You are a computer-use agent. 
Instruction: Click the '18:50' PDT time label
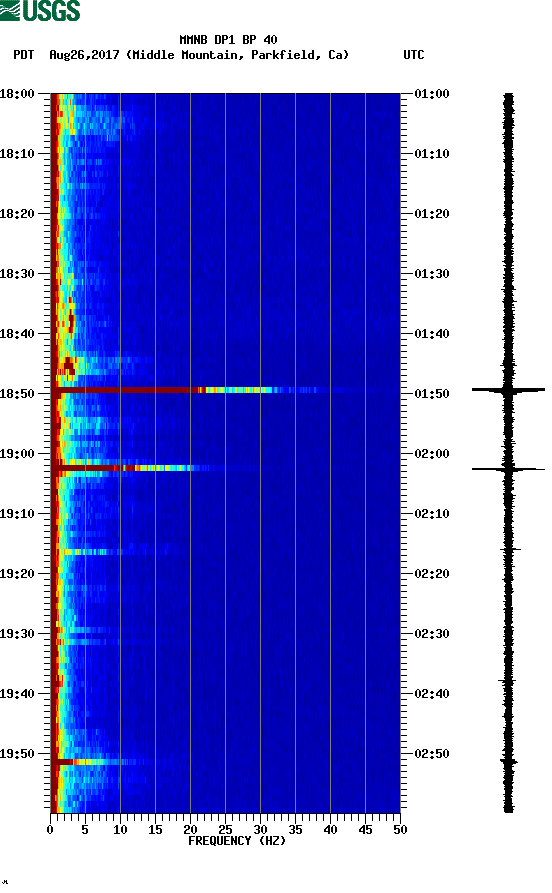17,394
